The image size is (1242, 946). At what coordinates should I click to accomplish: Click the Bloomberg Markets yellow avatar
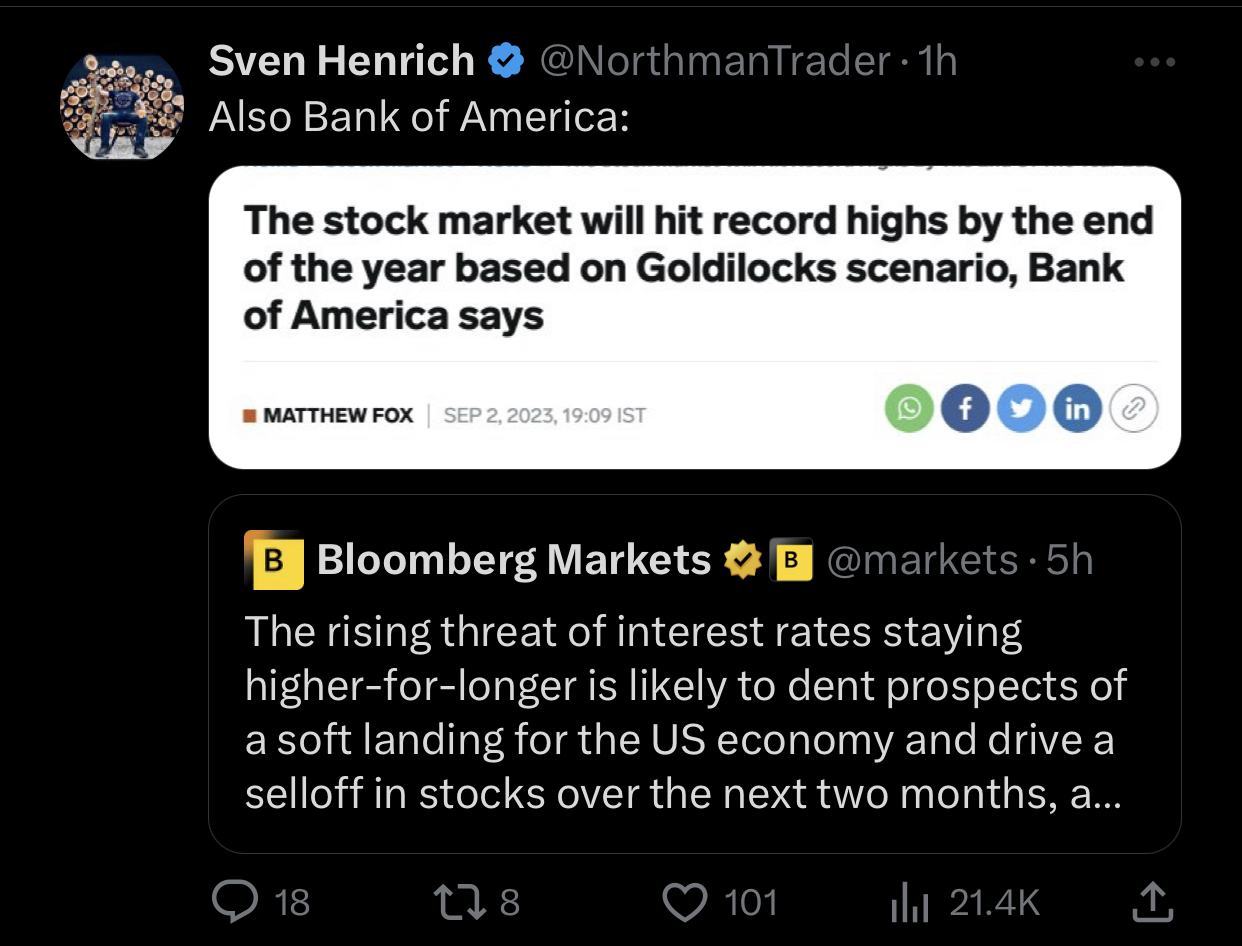pos(274,560)
